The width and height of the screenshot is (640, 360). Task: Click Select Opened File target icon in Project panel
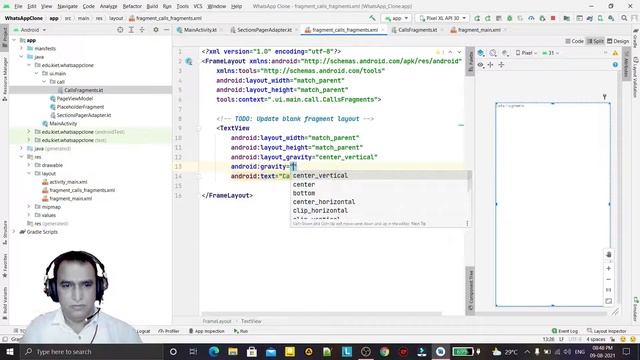(x=120, y=30)
